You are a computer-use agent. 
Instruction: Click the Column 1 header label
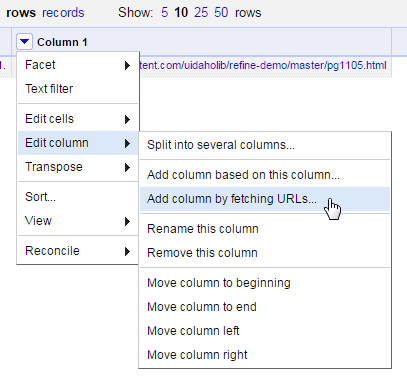click(x=62, y=42)
